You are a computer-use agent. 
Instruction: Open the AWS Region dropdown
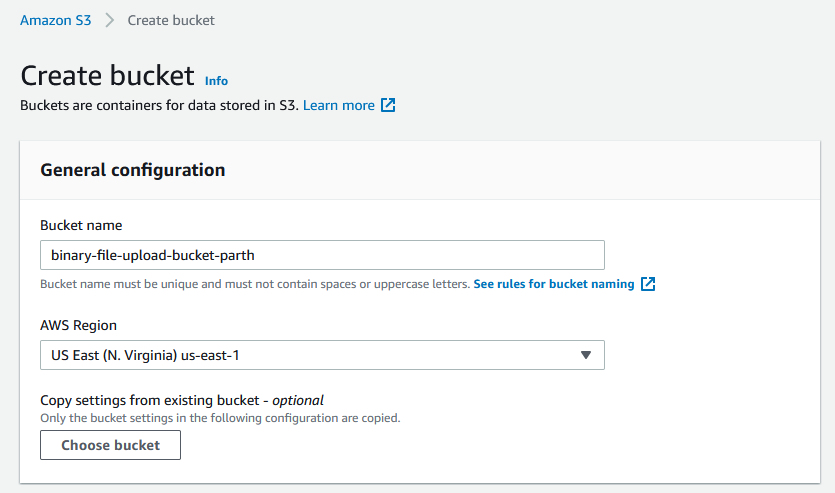click(x=322, y=355)
